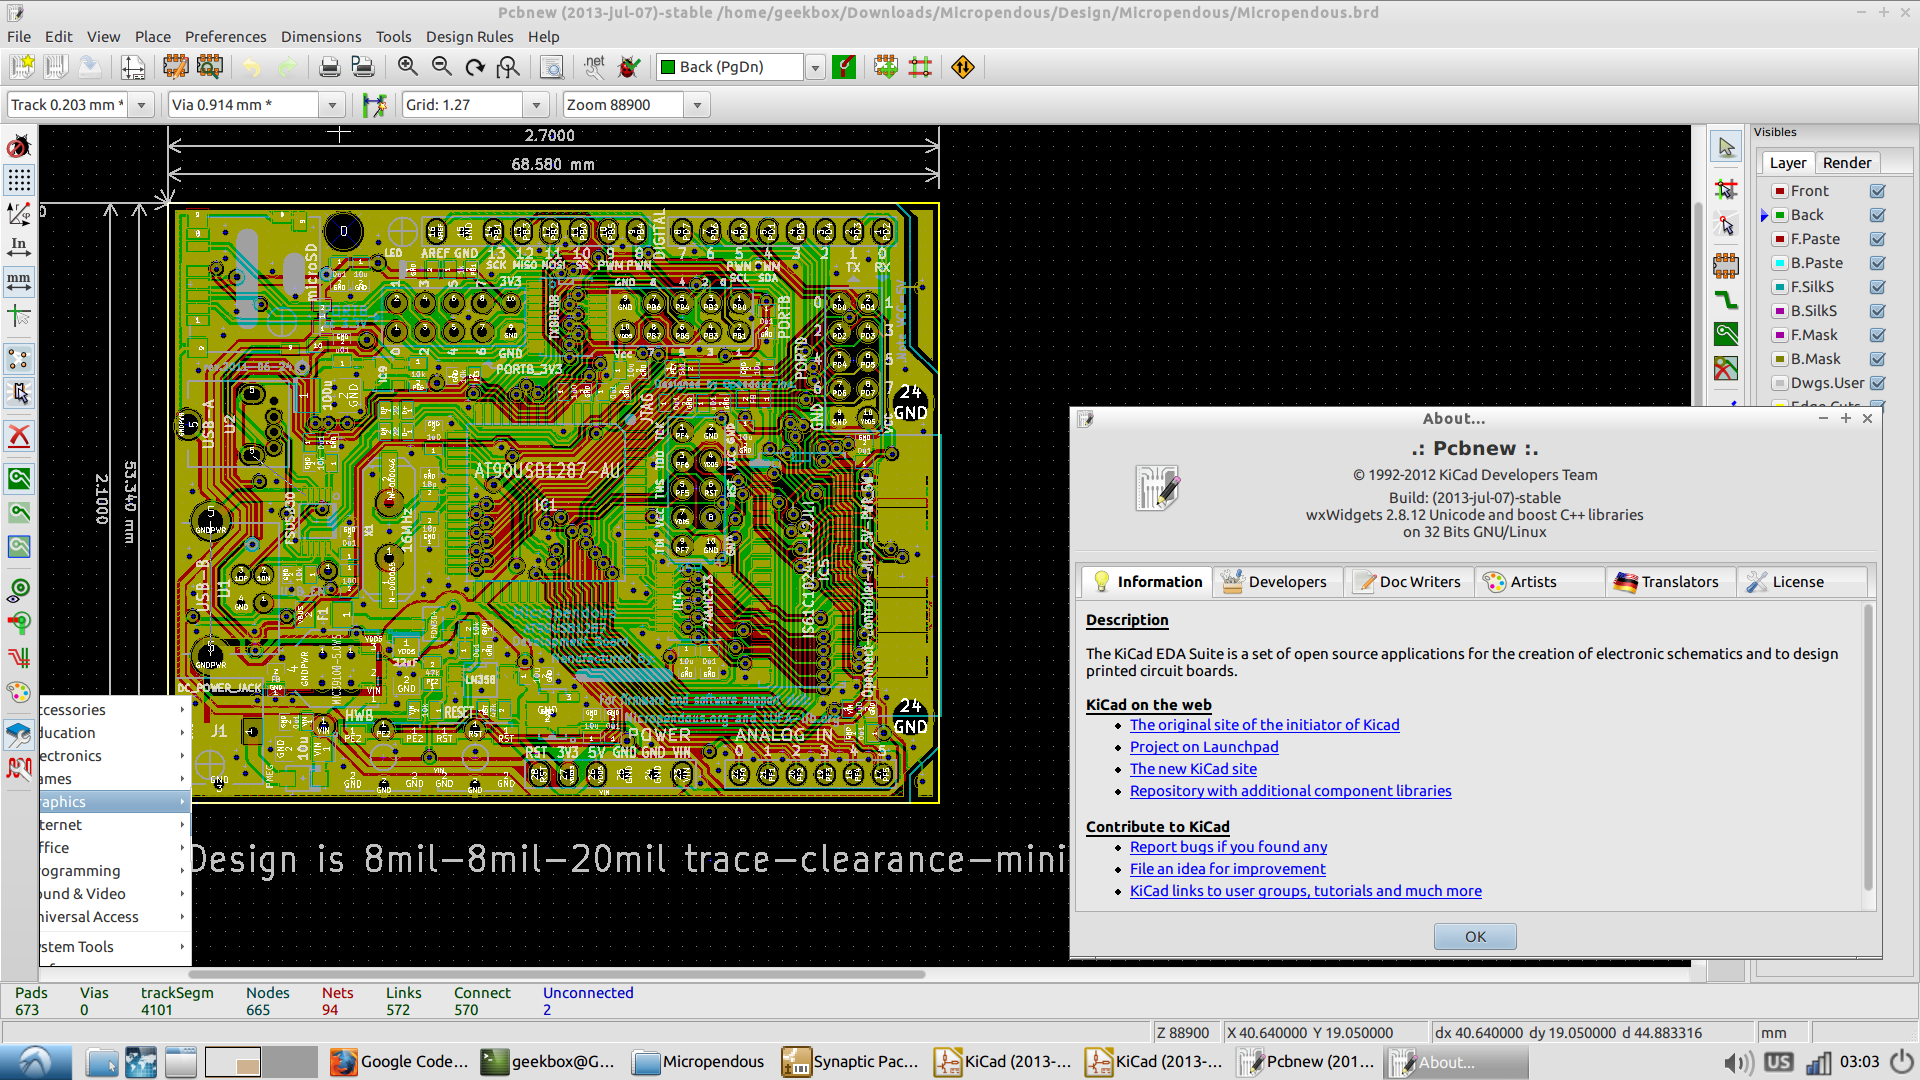Switch to the Render tab
The width and height of the screenshot is (1920, 1080).
tap(1847, 162)
